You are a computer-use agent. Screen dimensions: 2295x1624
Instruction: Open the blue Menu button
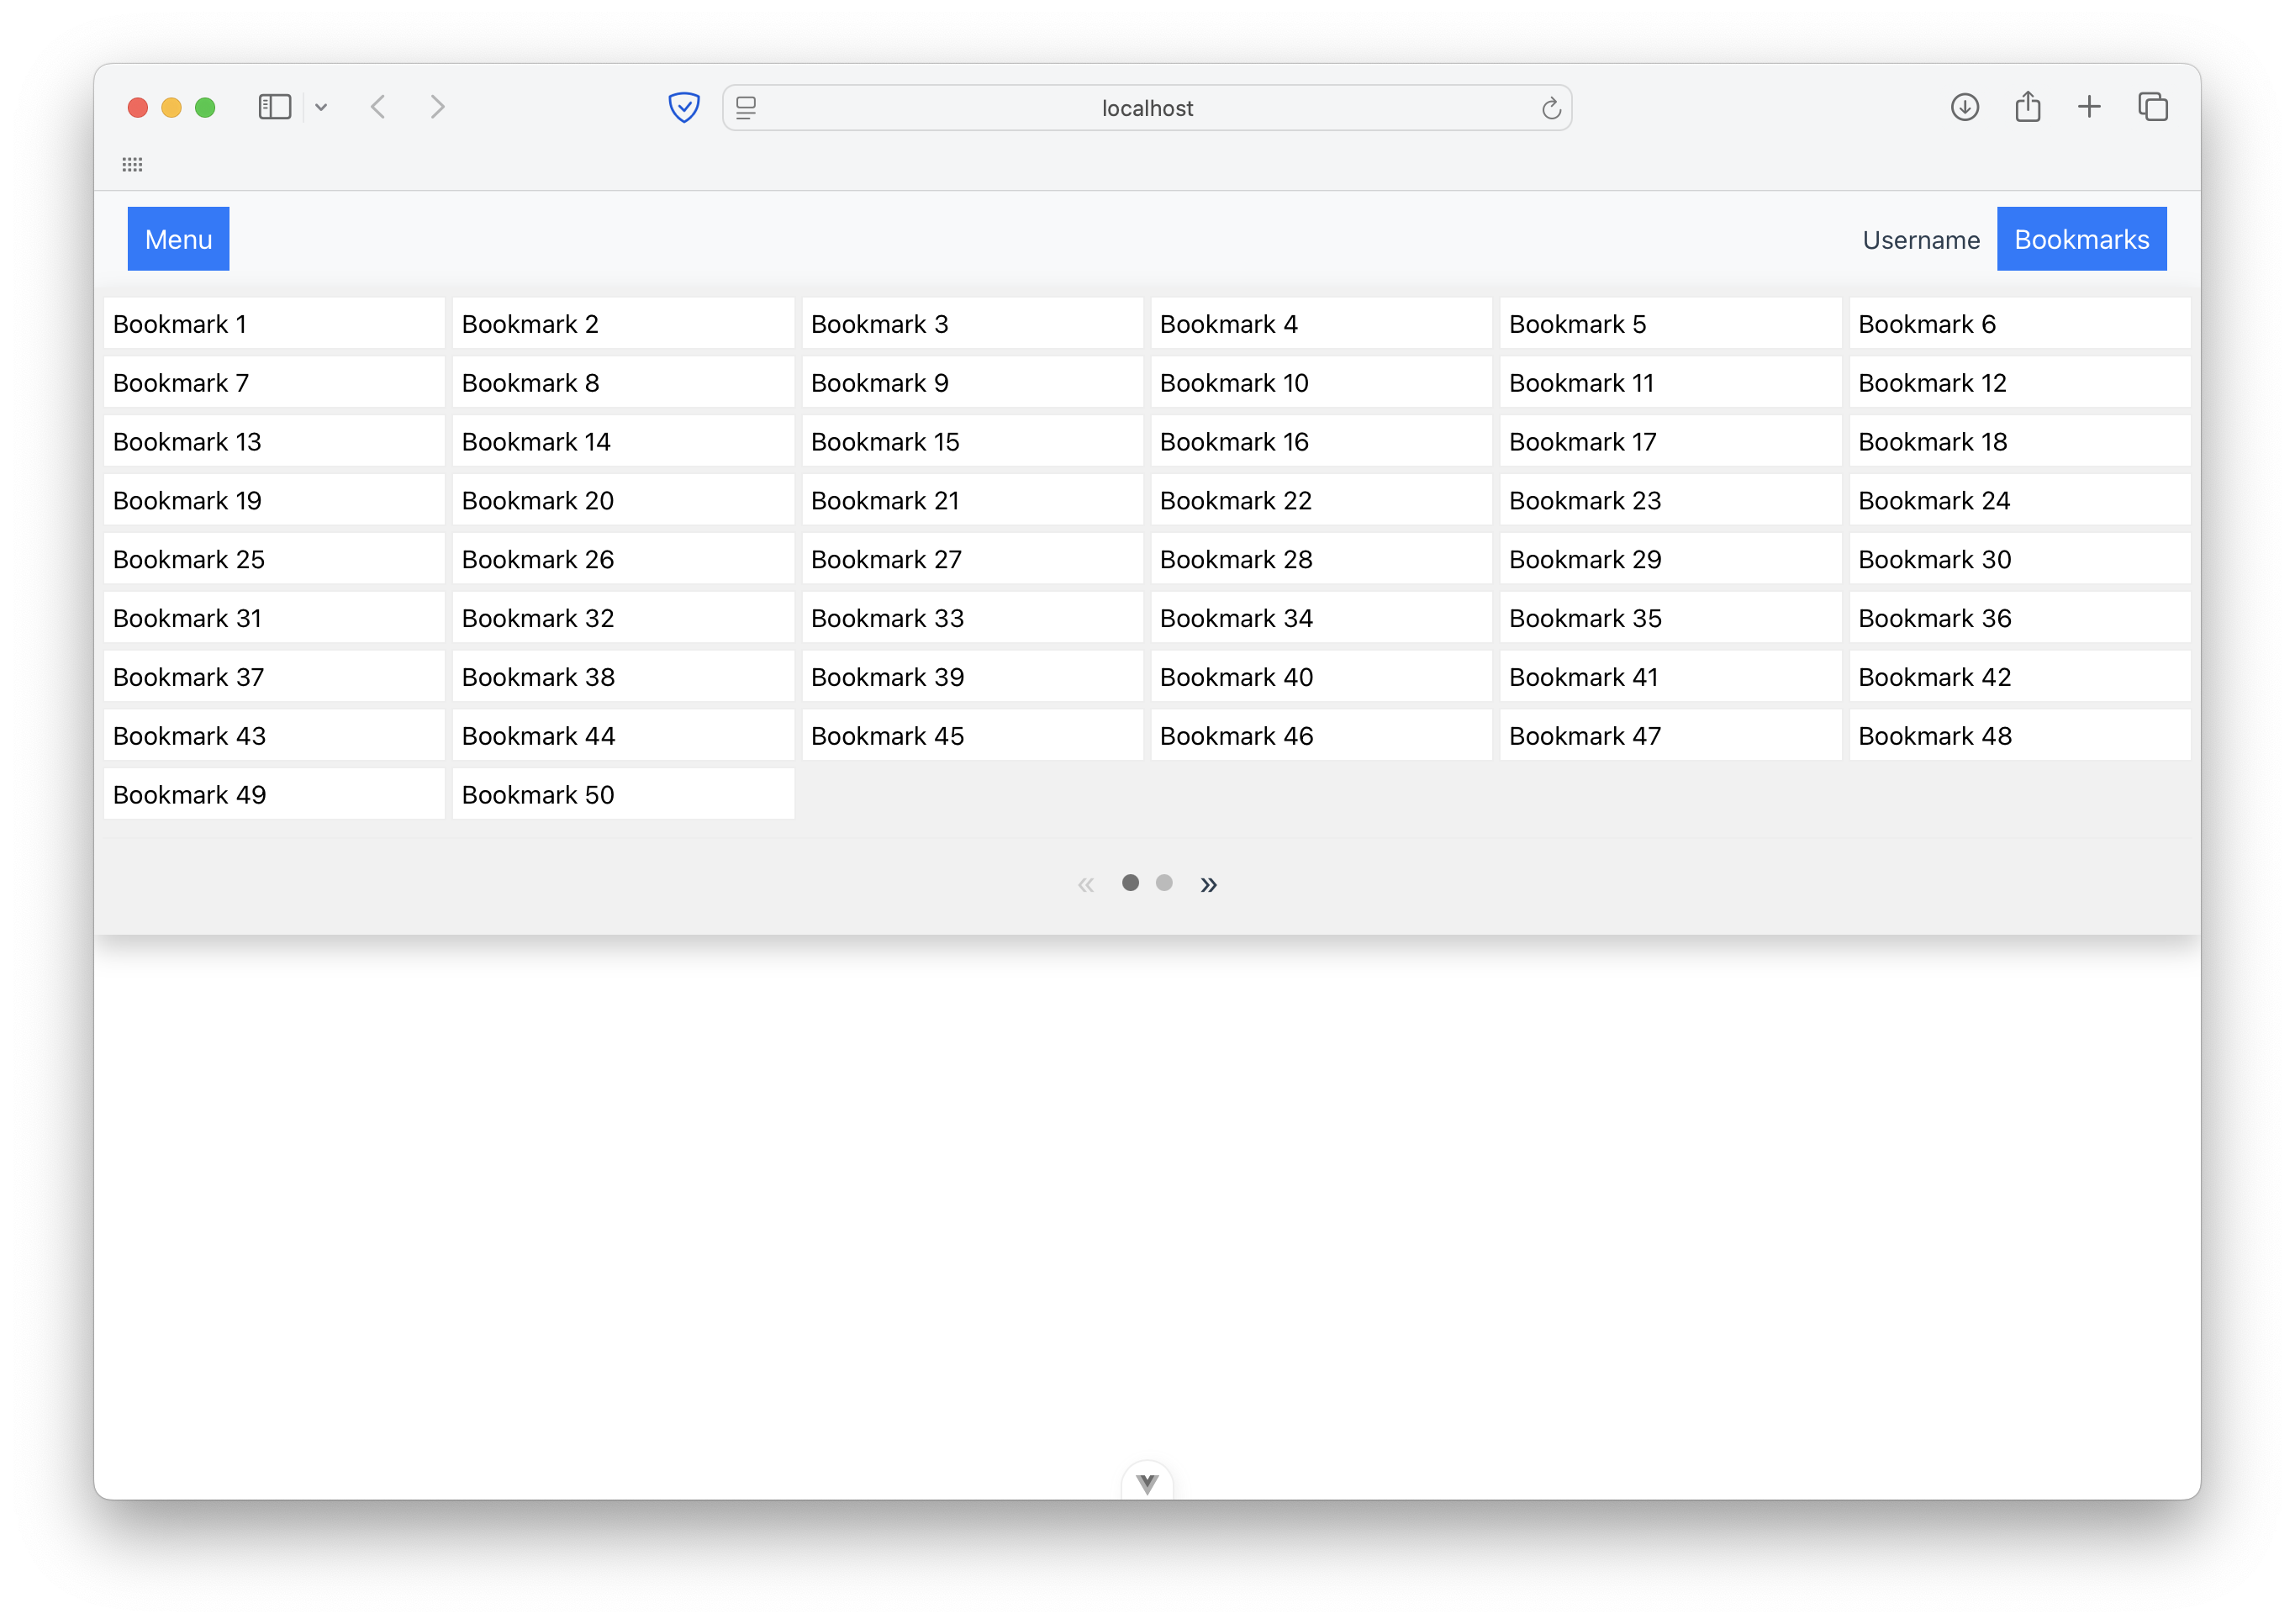[178, 239]
